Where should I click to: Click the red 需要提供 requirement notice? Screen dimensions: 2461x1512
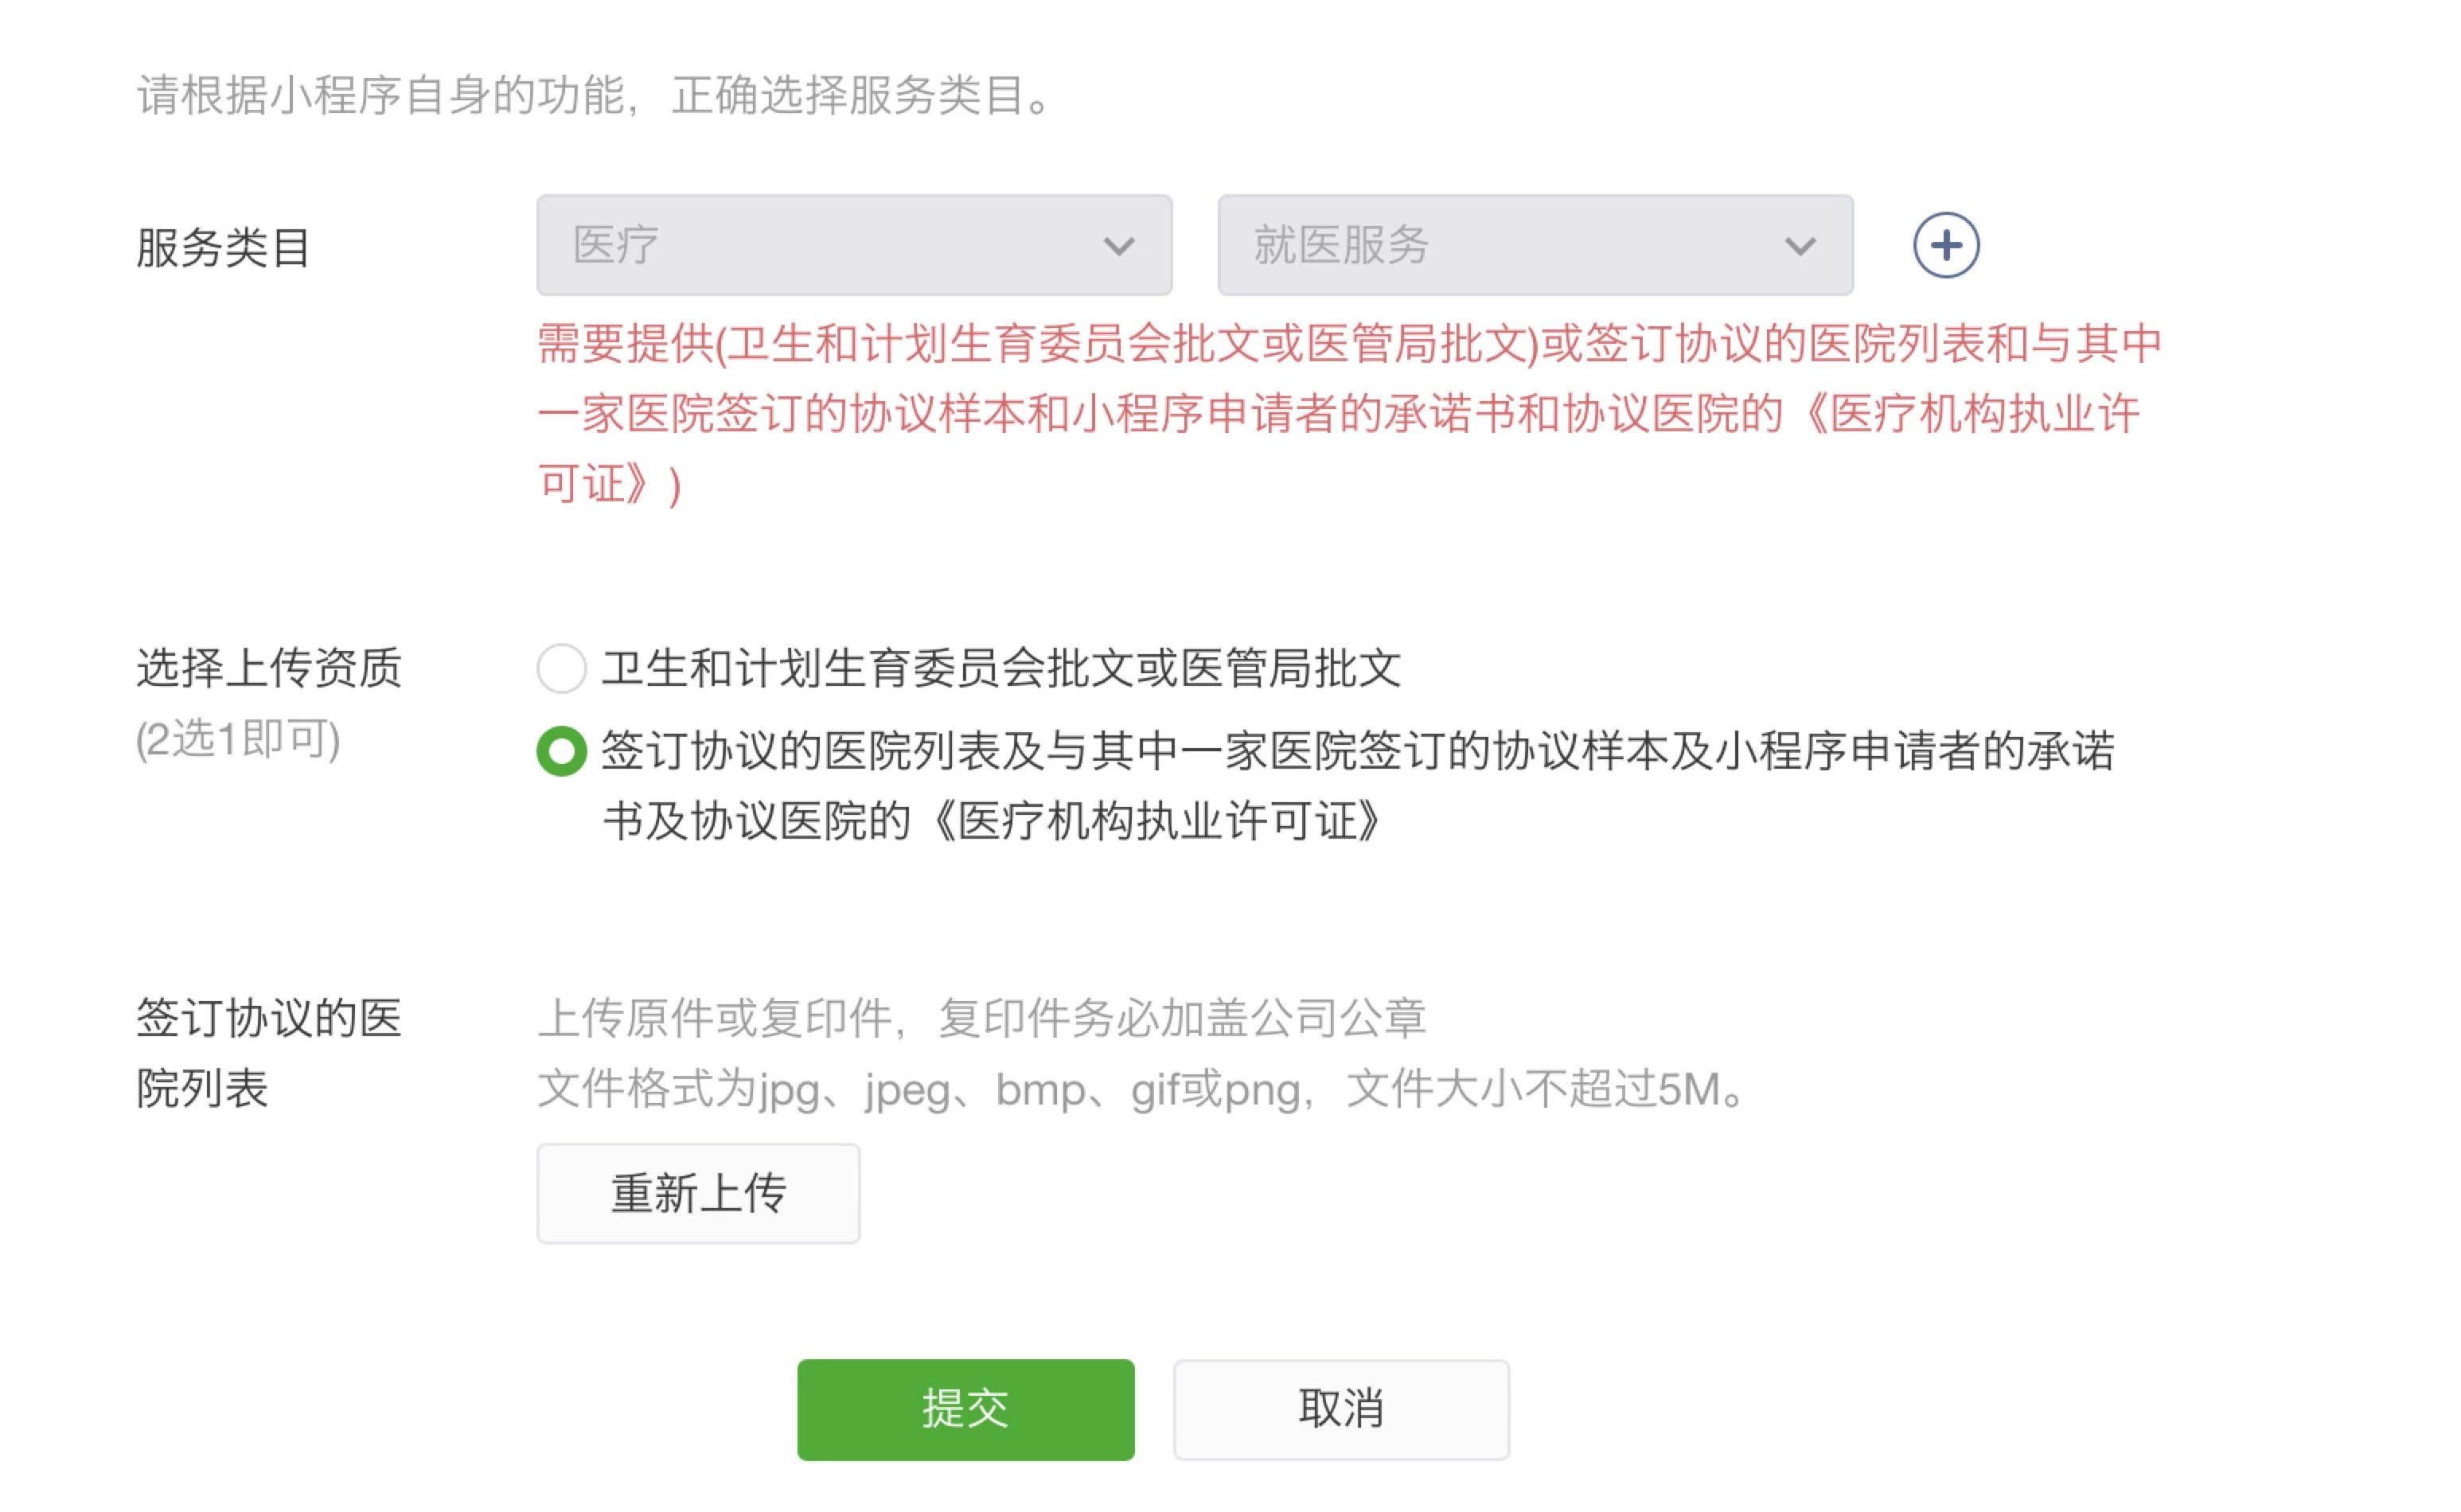tap(1350, 414)
